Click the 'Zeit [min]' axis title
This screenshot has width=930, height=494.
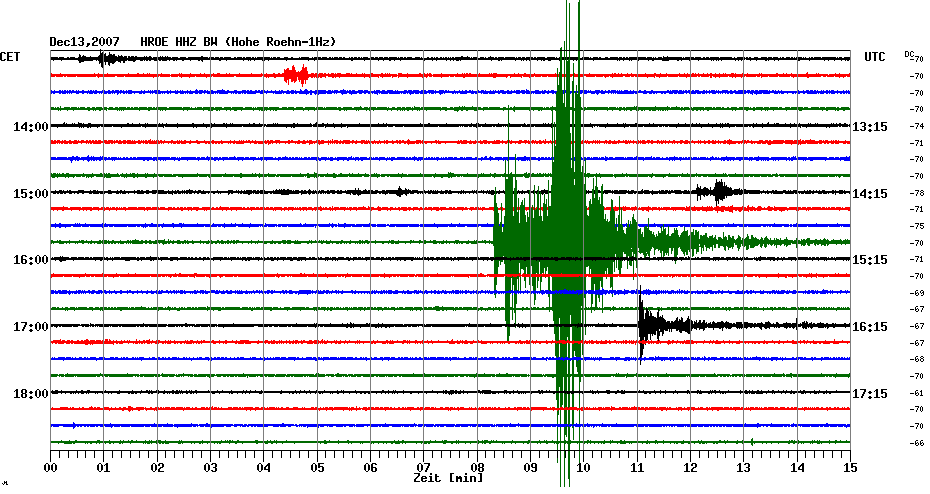coord(448,478)
